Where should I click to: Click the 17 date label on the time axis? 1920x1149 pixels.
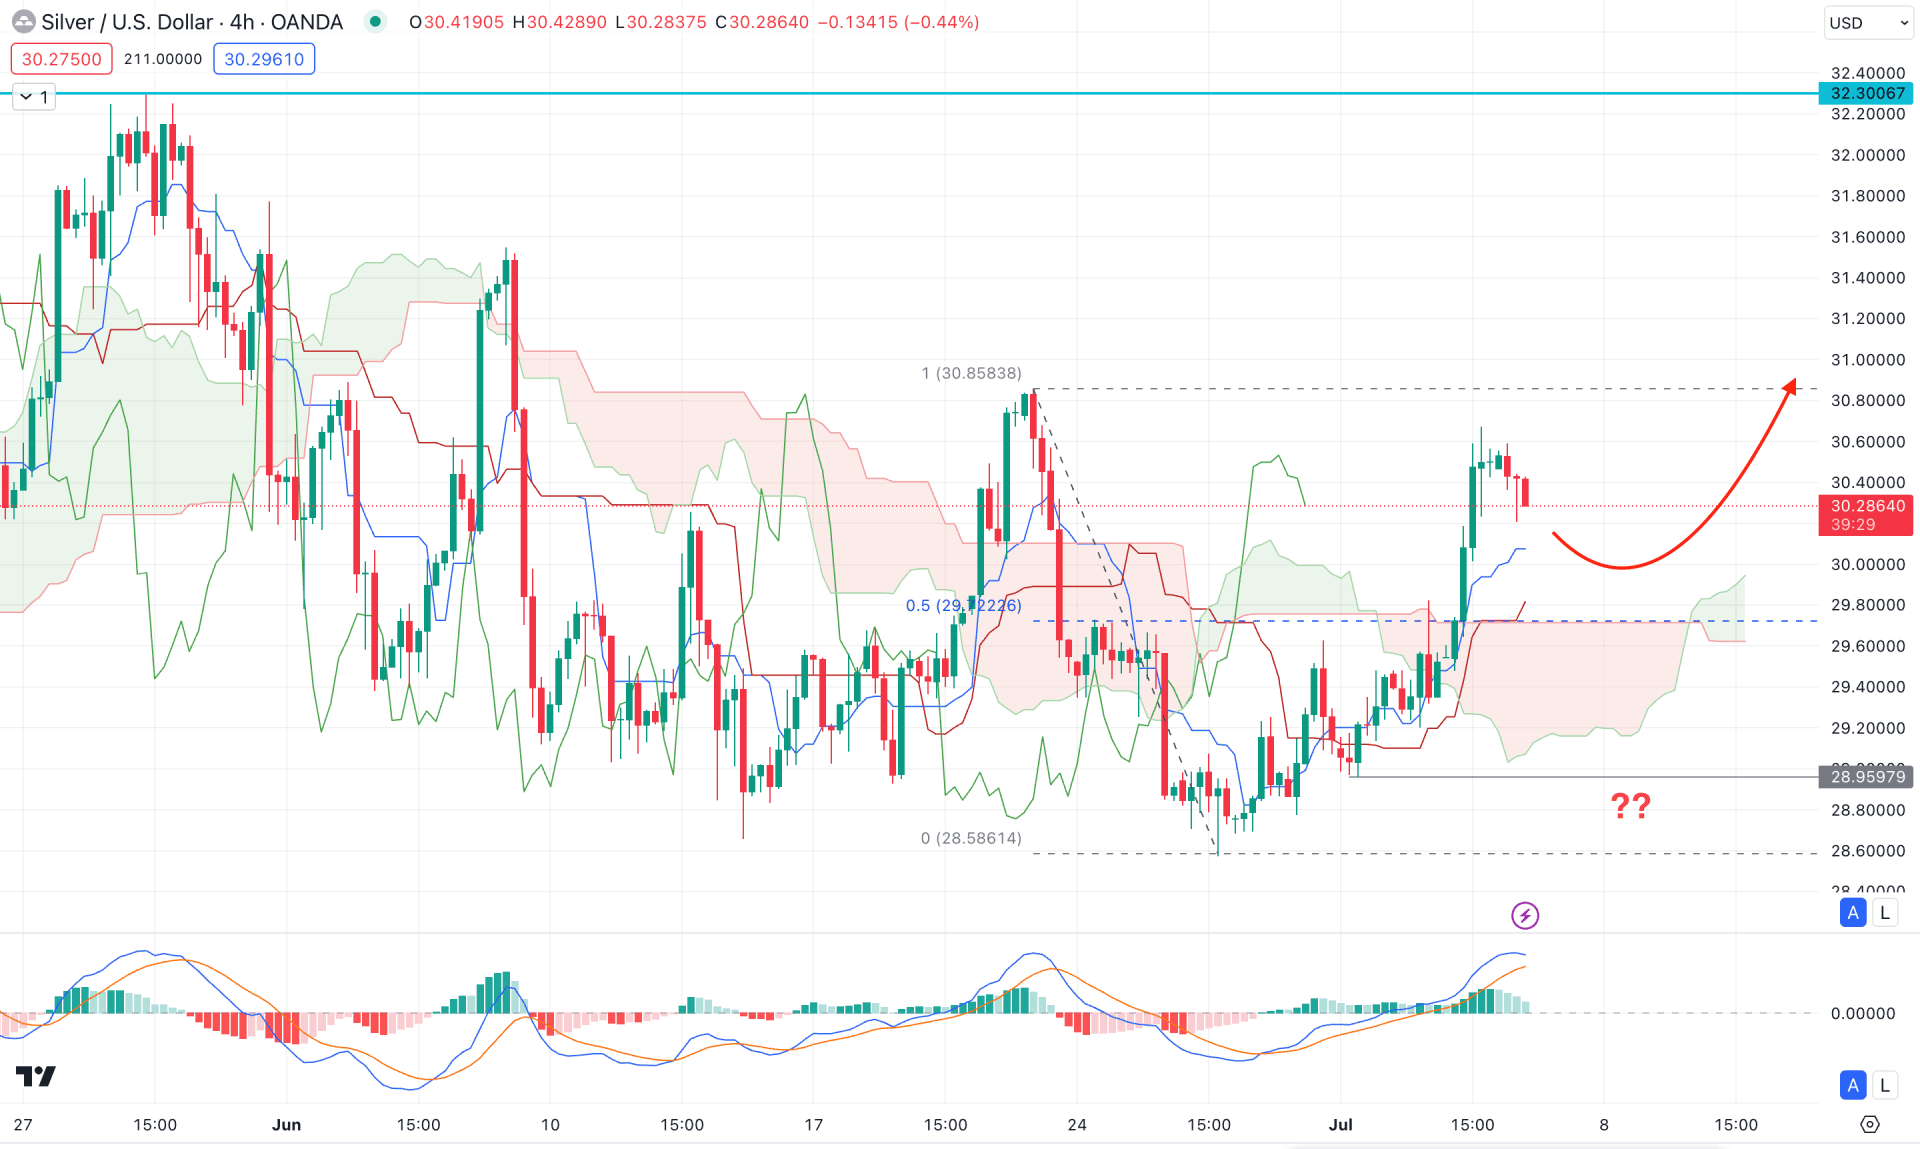point(814,1125)
